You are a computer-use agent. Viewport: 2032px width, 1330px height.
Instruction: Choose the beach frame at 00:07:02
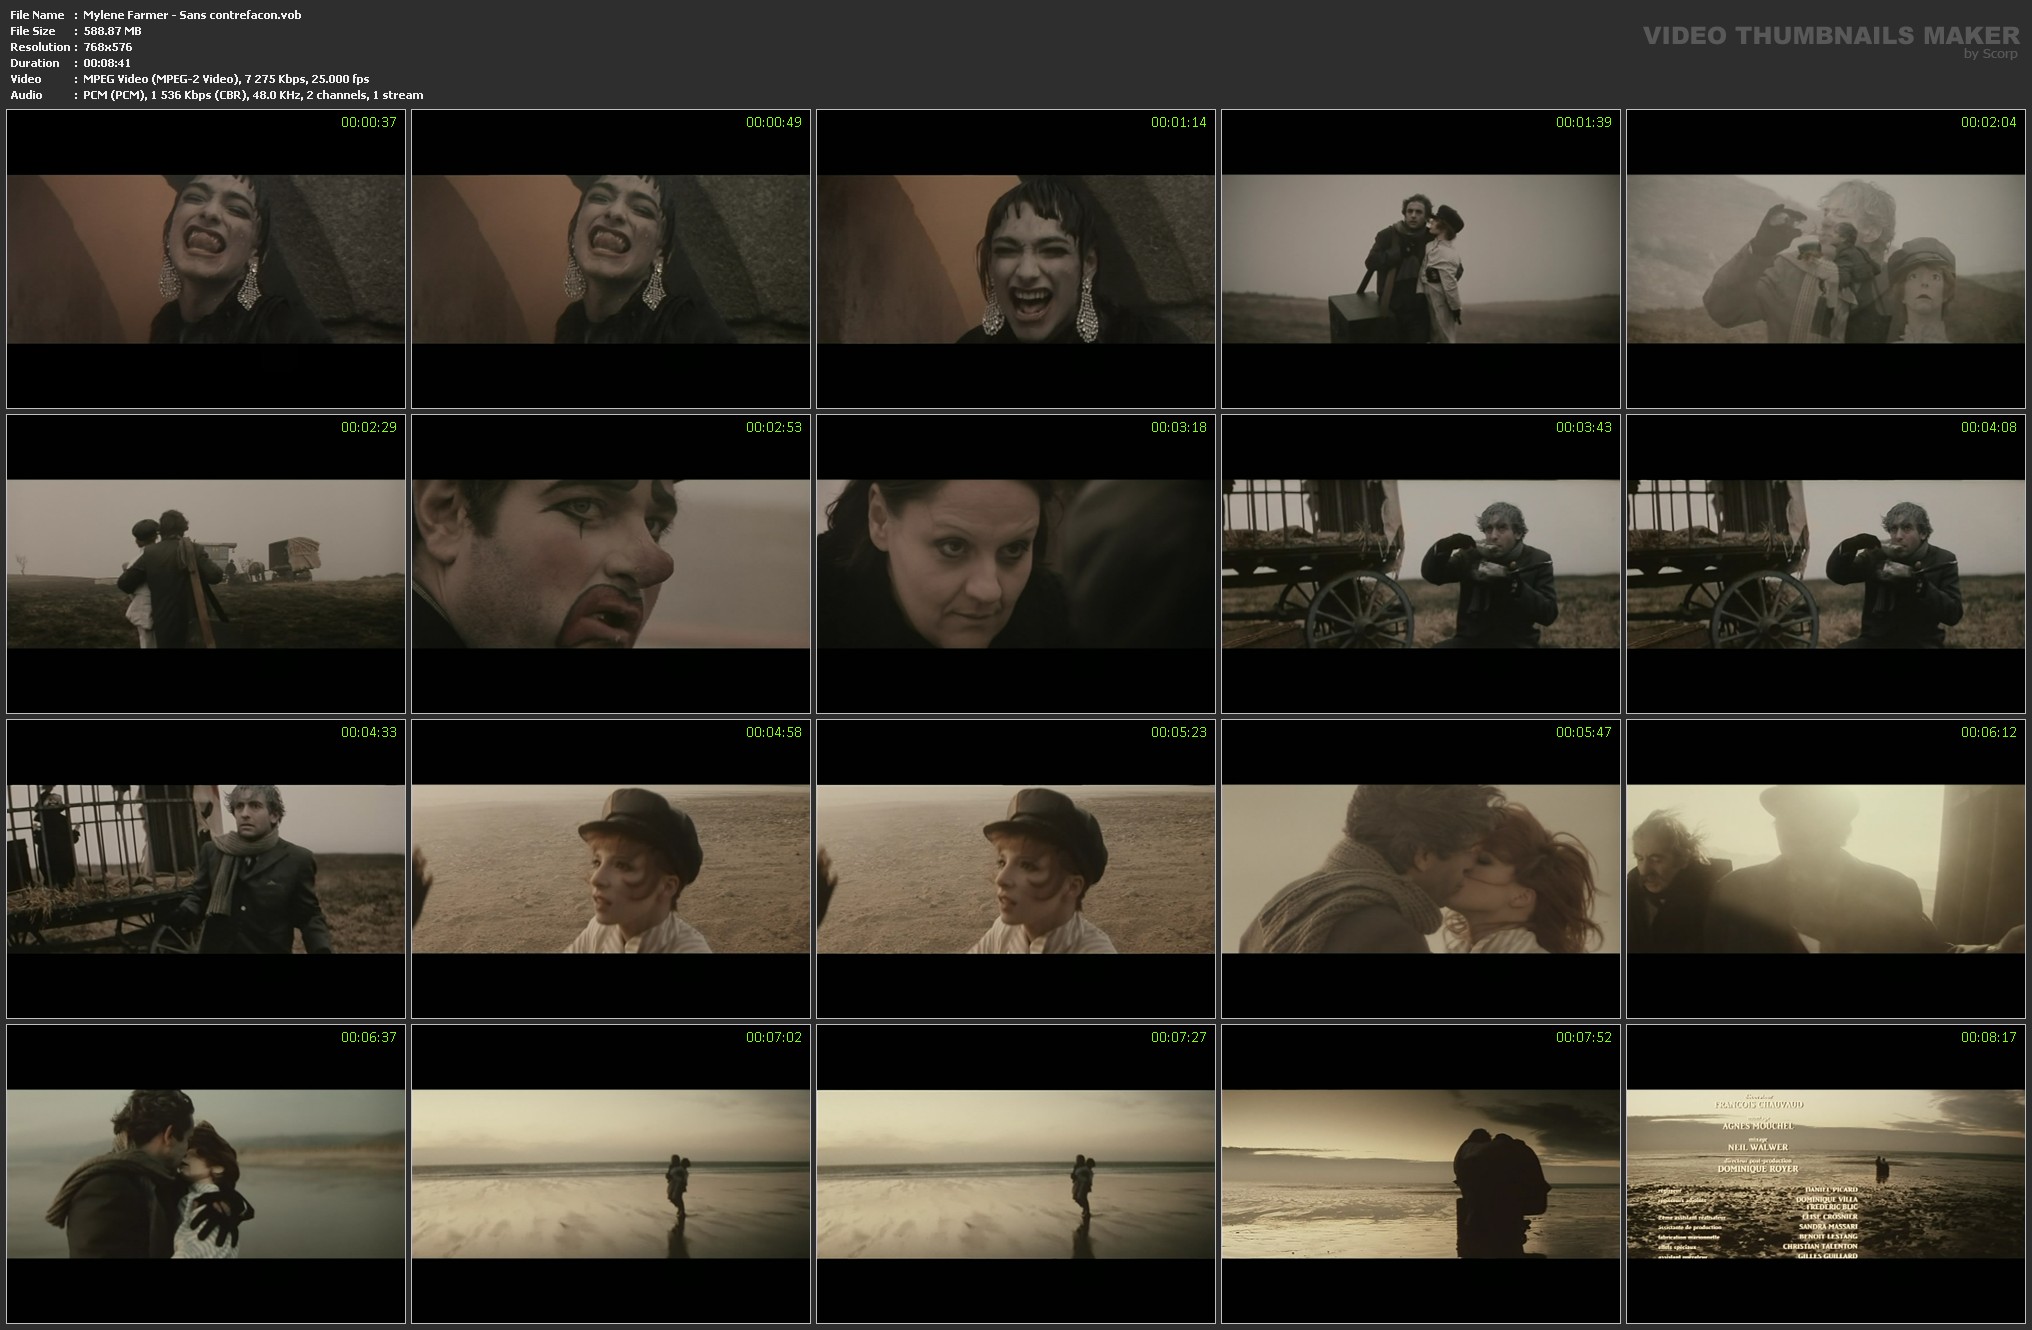611,1174
